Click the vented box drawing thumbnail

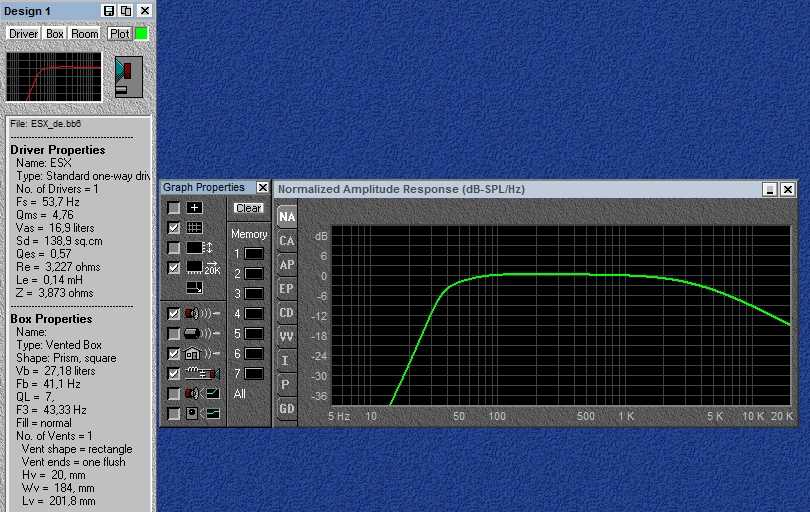(x=129, y=77)
